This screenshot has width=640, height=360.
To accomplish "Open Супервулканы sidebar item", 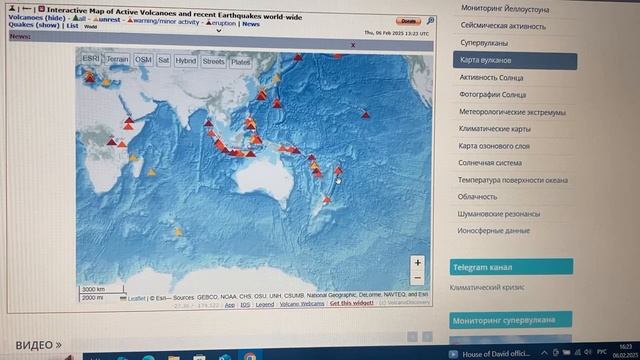I will 484,43.
